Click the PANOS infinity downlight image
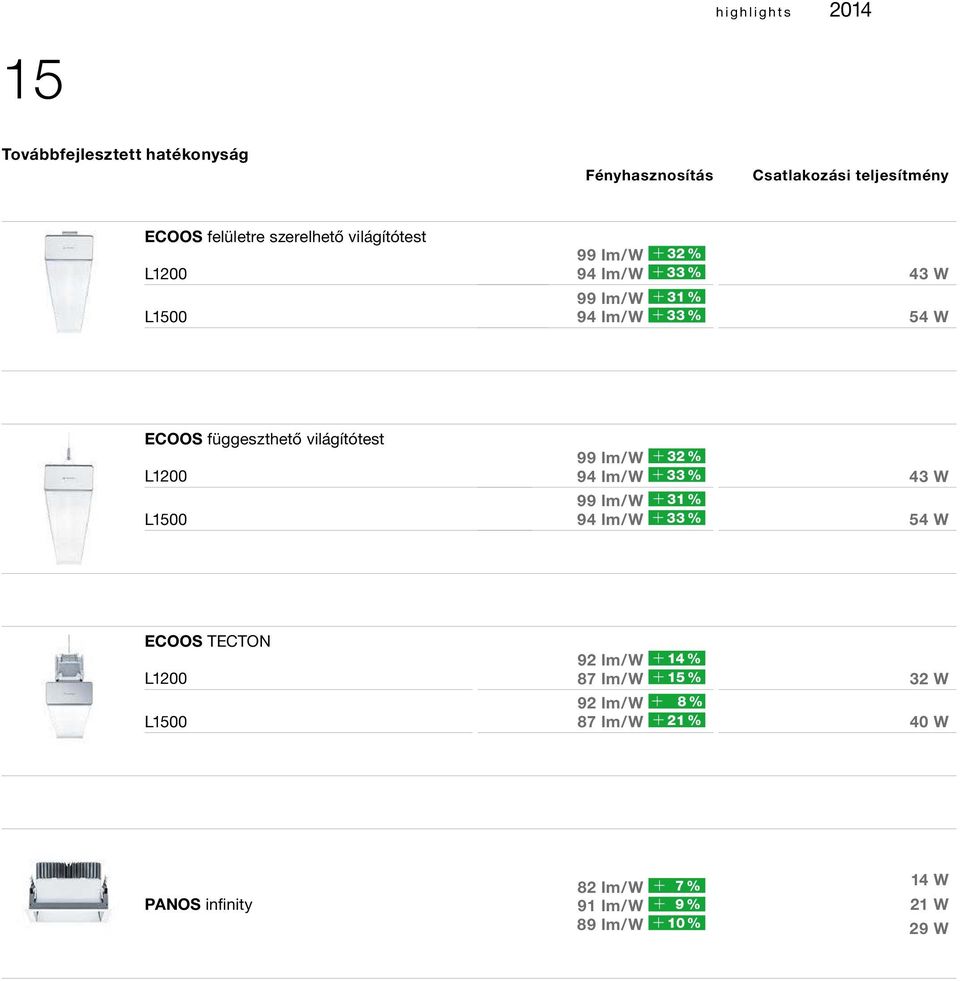The image size is (960, 981). coord(68,892)
